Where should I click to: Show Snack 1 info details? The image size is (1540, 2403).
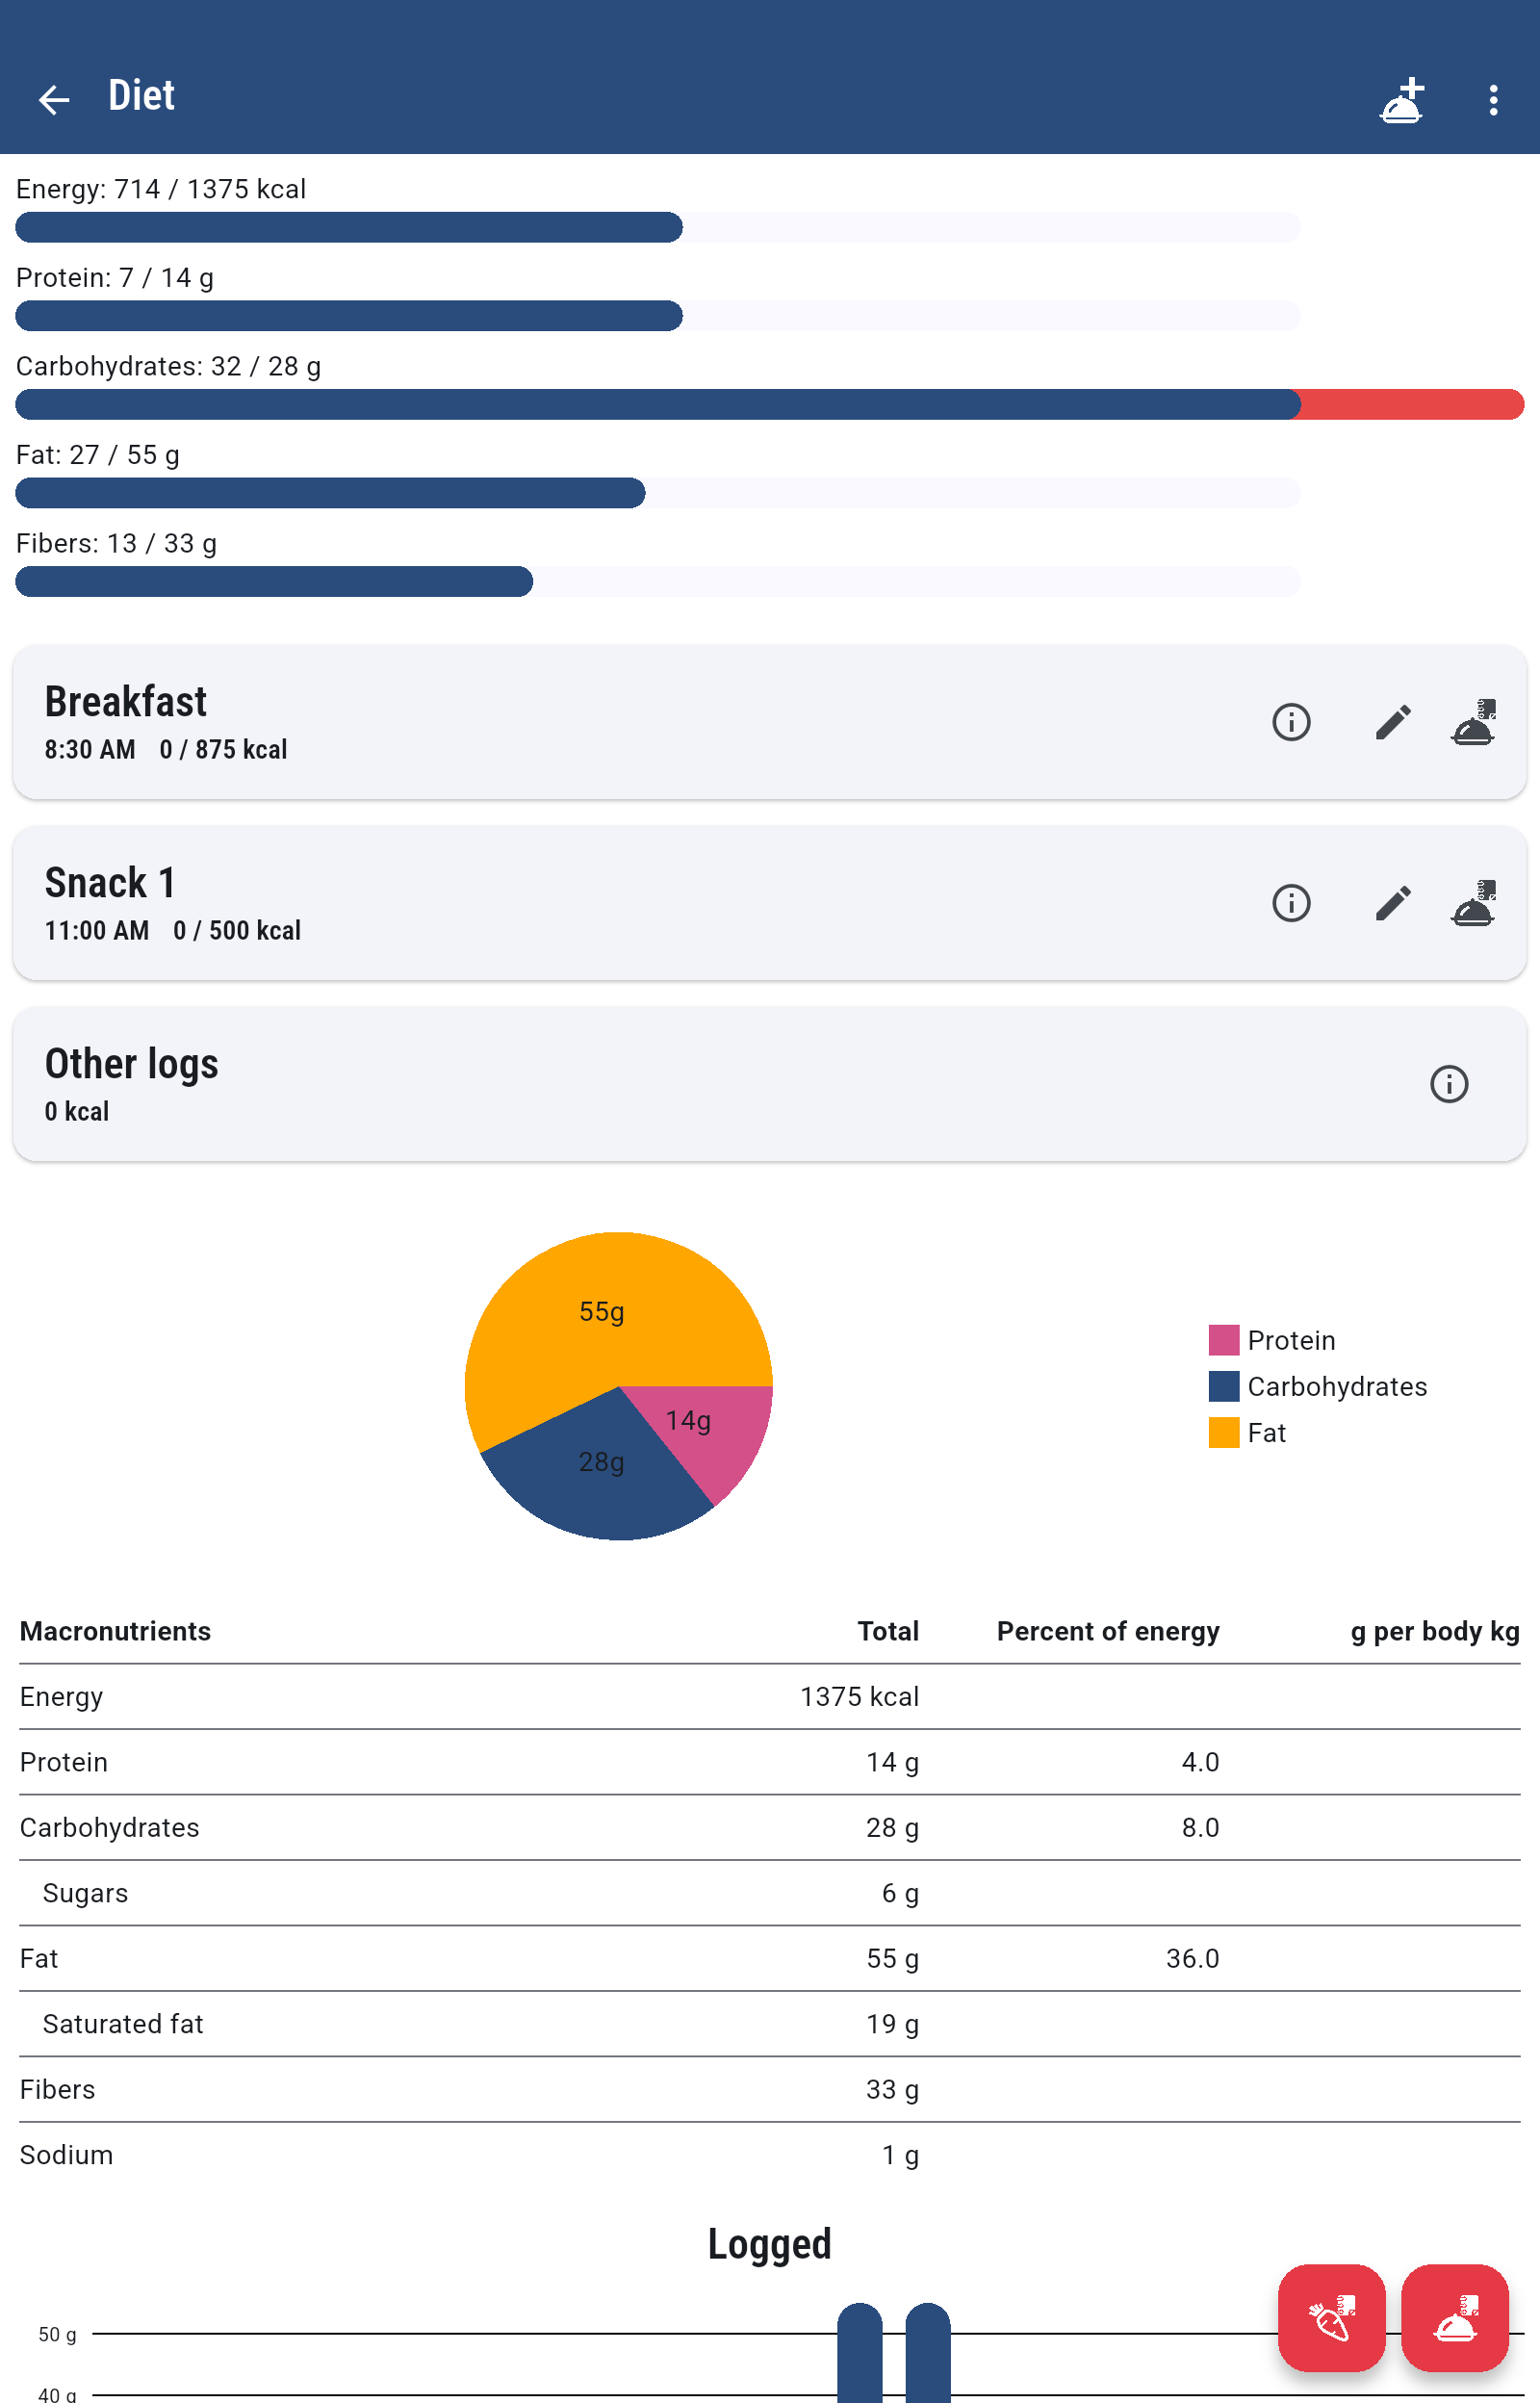point(1291,902)
